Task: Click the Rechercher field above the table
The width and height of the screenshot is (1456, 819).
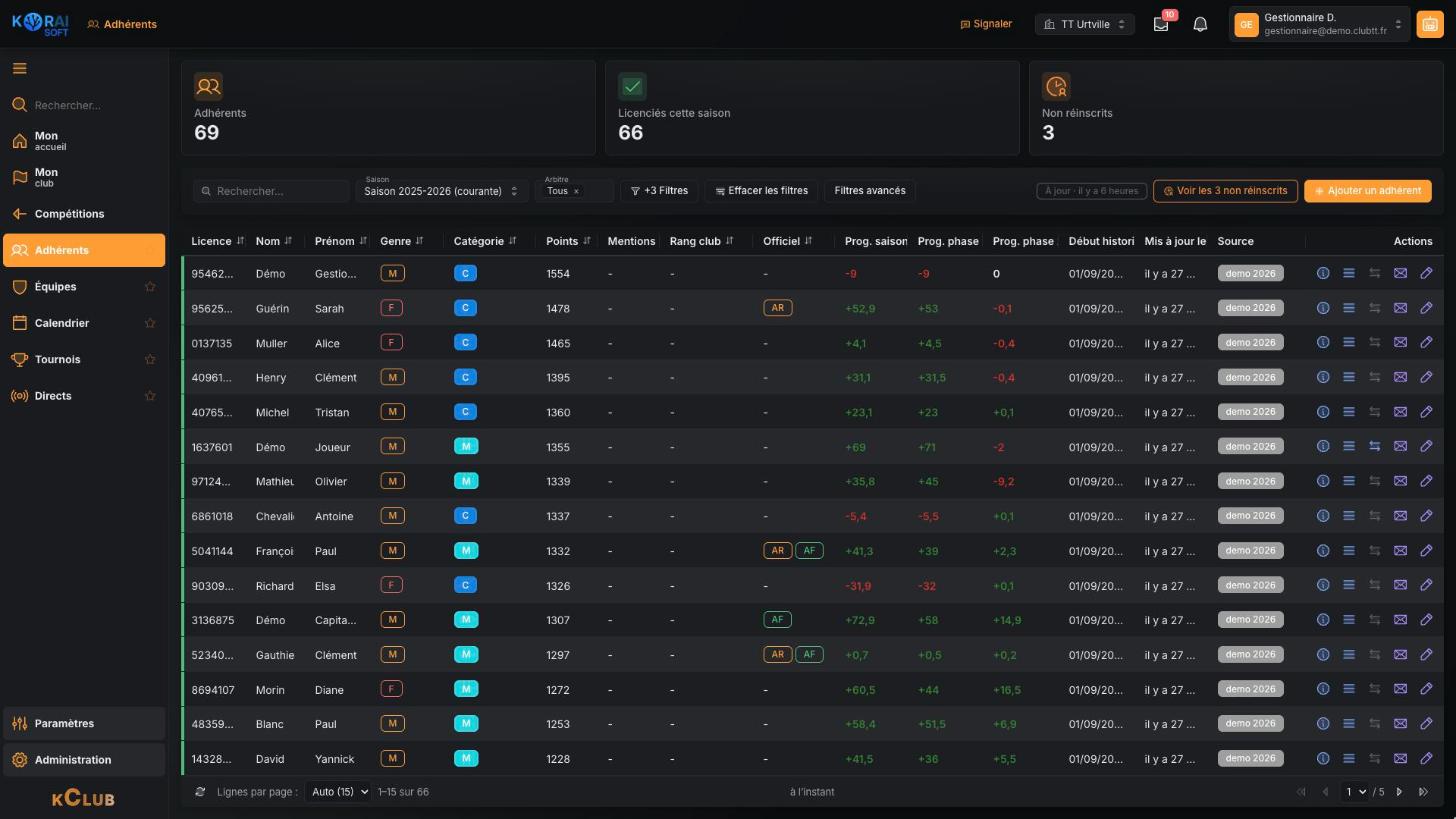Action: [x=271, y=191]
